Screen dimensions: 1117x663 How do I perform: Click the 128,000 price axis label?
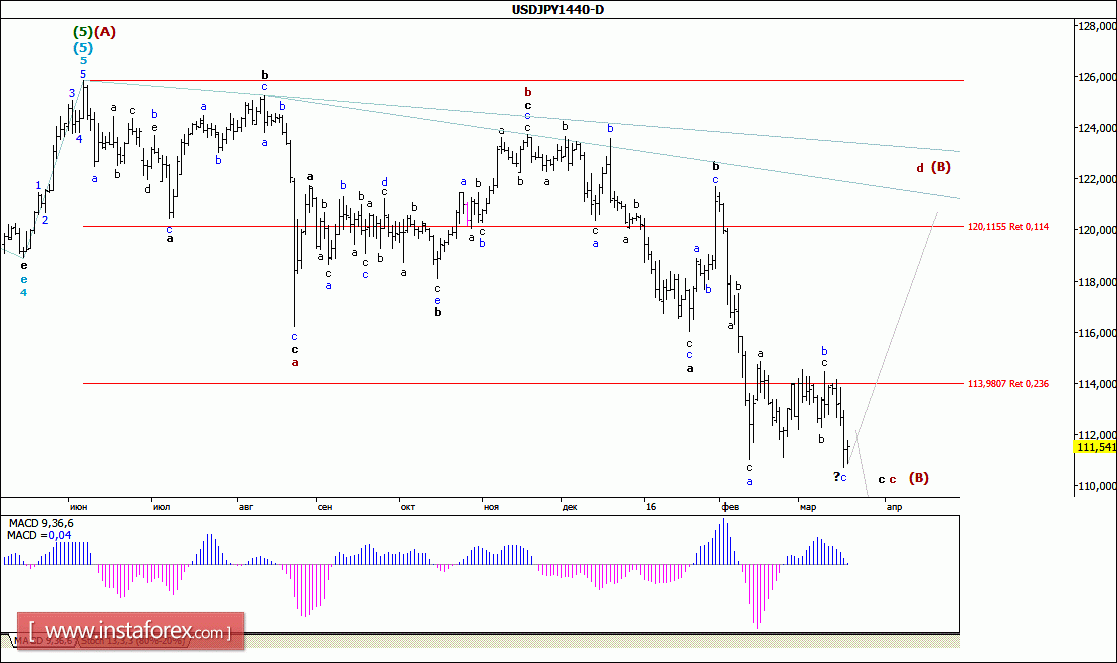1098,26
